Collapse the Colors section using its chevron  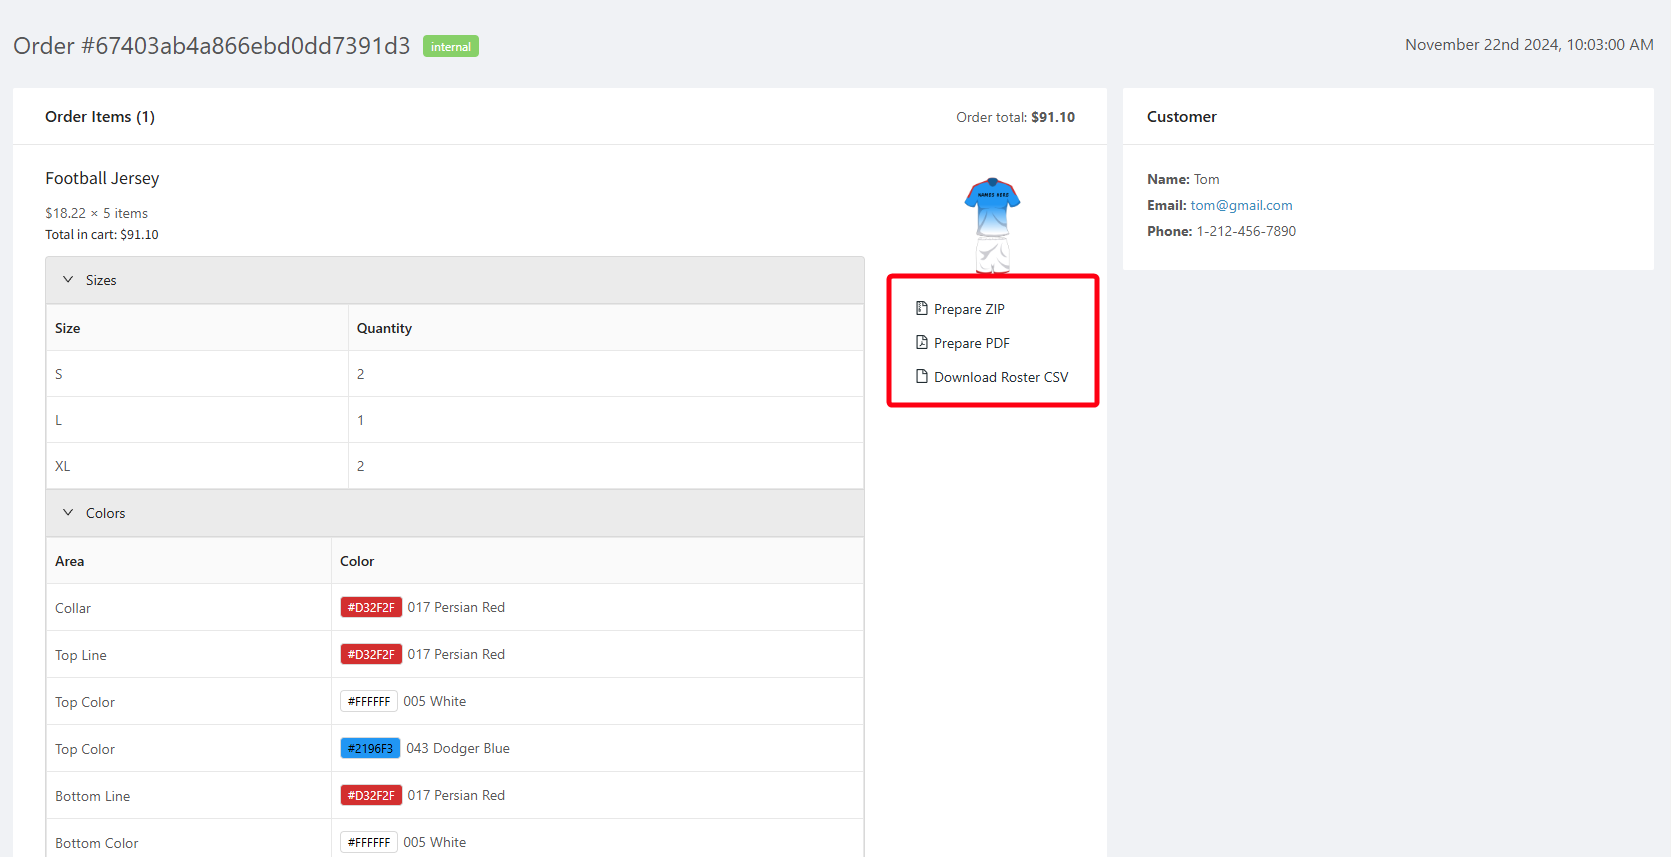click(68, 513)
